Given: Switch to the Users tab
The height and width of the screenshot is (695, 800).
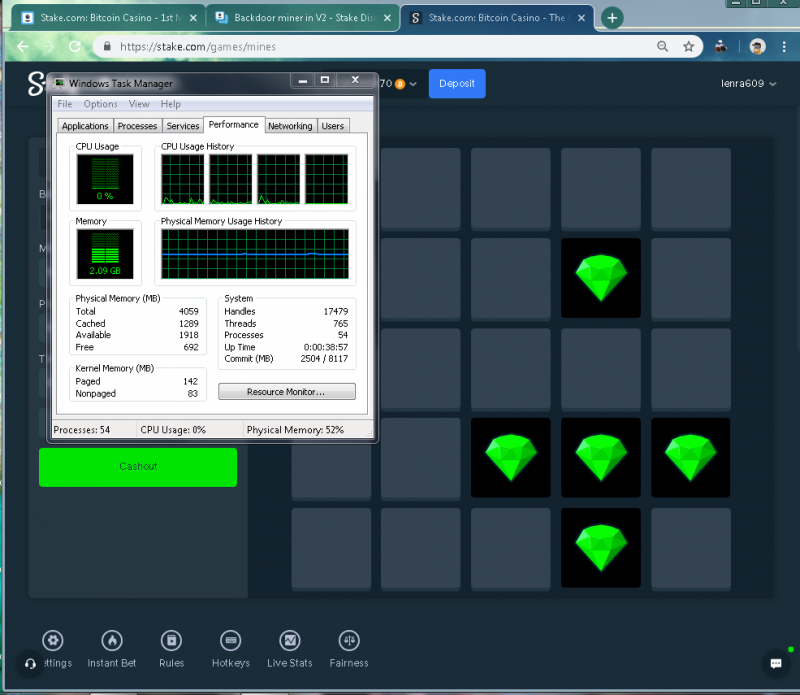Looking at the screenshot, I should pyautogui.click(x=333, y=126).
